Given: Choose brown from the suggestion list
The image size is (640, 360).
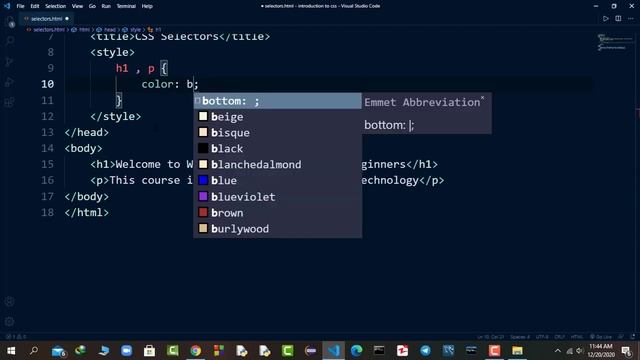Looking at the screenshot, I should point(278,213).
